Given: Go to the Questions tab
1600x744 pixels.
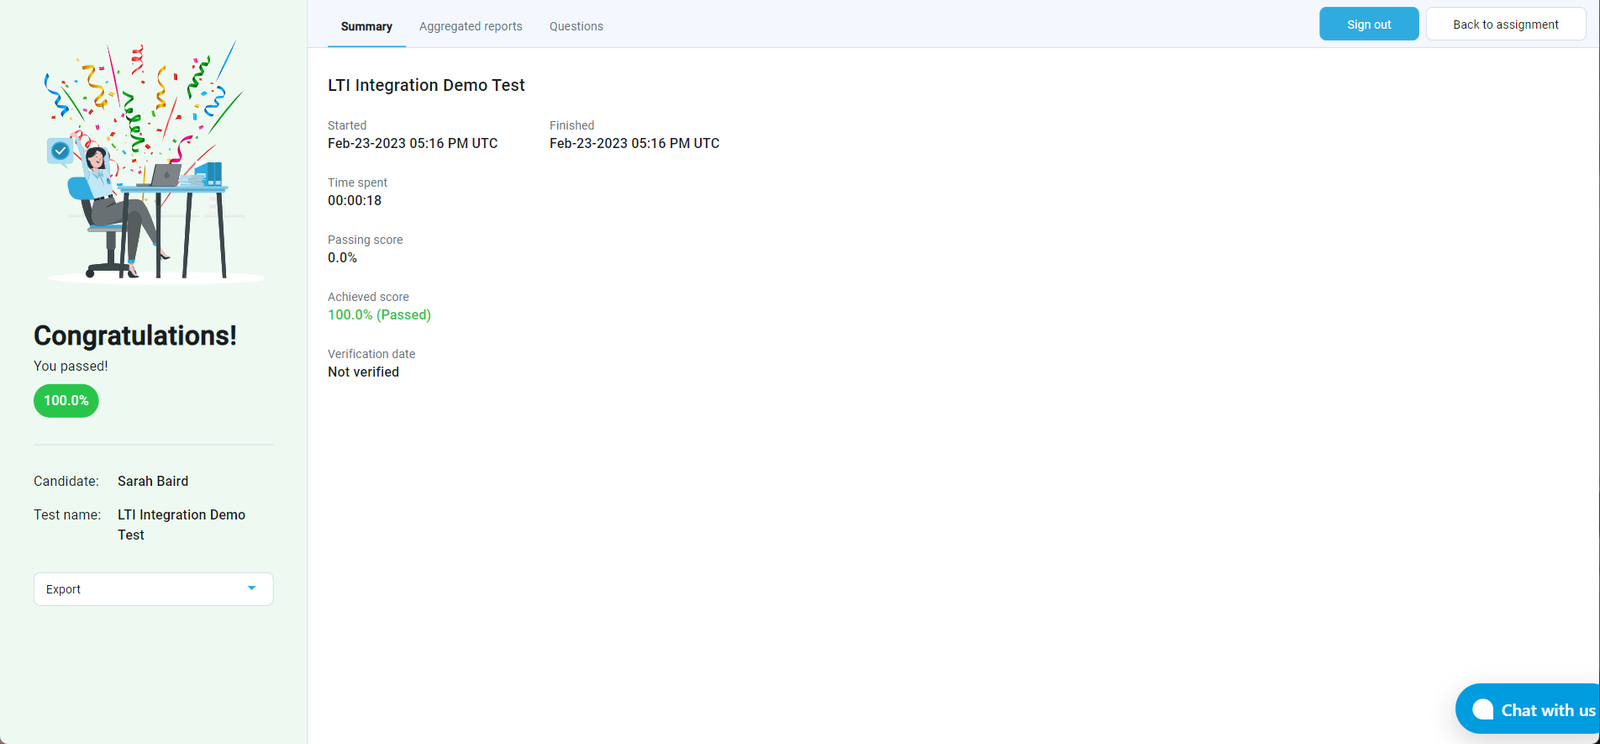Looking at the screenshot, I should (576, 26).
